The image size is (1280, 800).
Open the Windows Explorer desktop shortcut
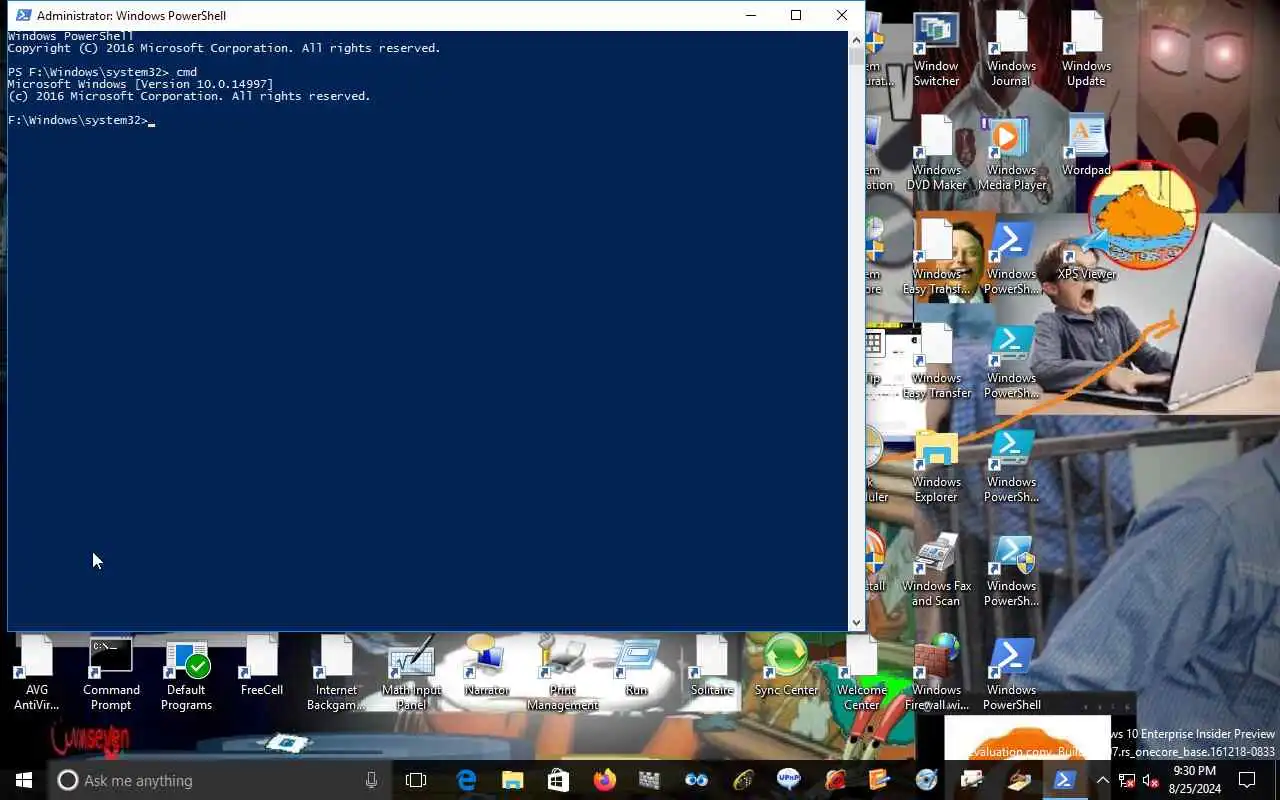pos(936,466)
